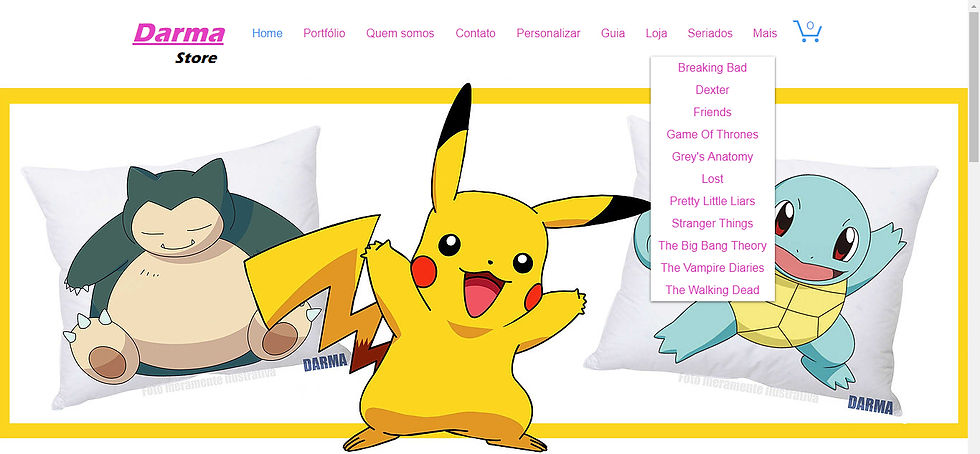Expand the Mais navigation menu
This screenshot has width=980, height=454.
point(765,33)
